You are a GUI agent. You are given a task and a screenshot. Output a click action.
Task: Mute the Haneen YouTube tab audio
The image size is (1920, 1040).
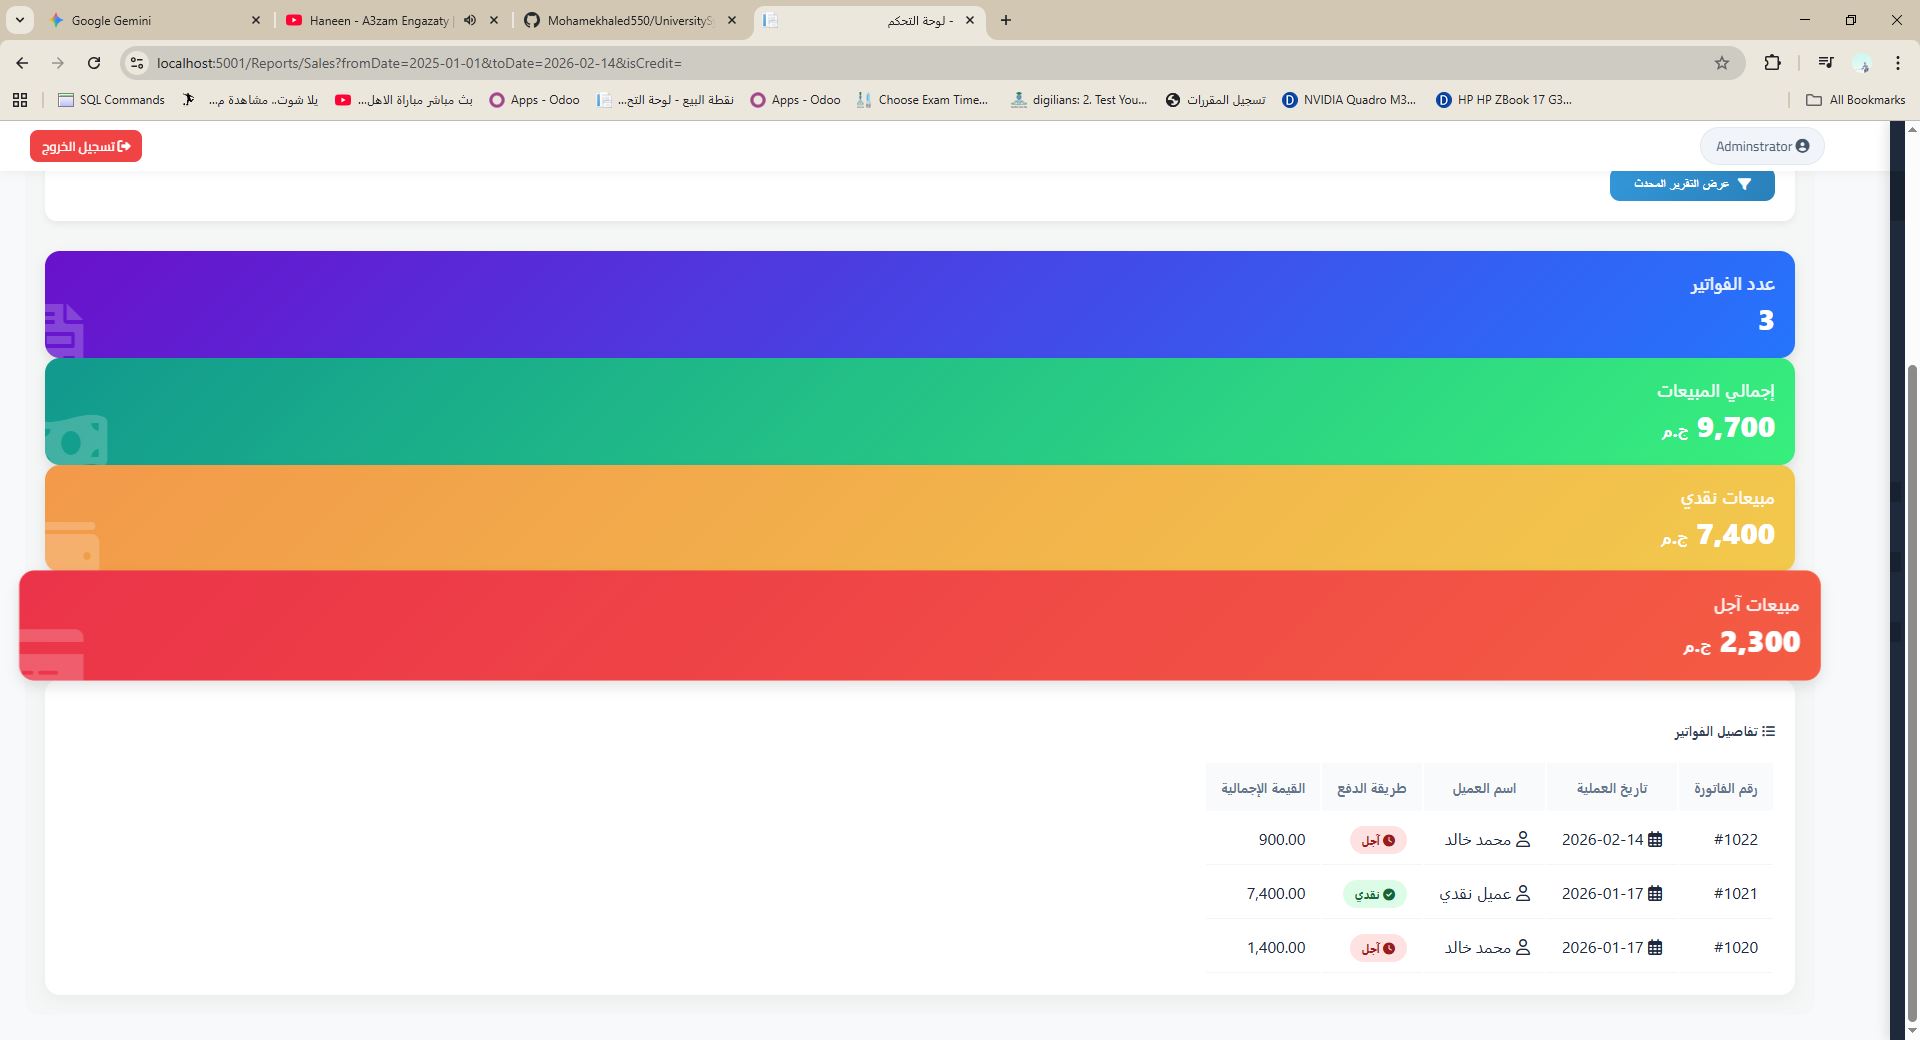coord(470,20)
